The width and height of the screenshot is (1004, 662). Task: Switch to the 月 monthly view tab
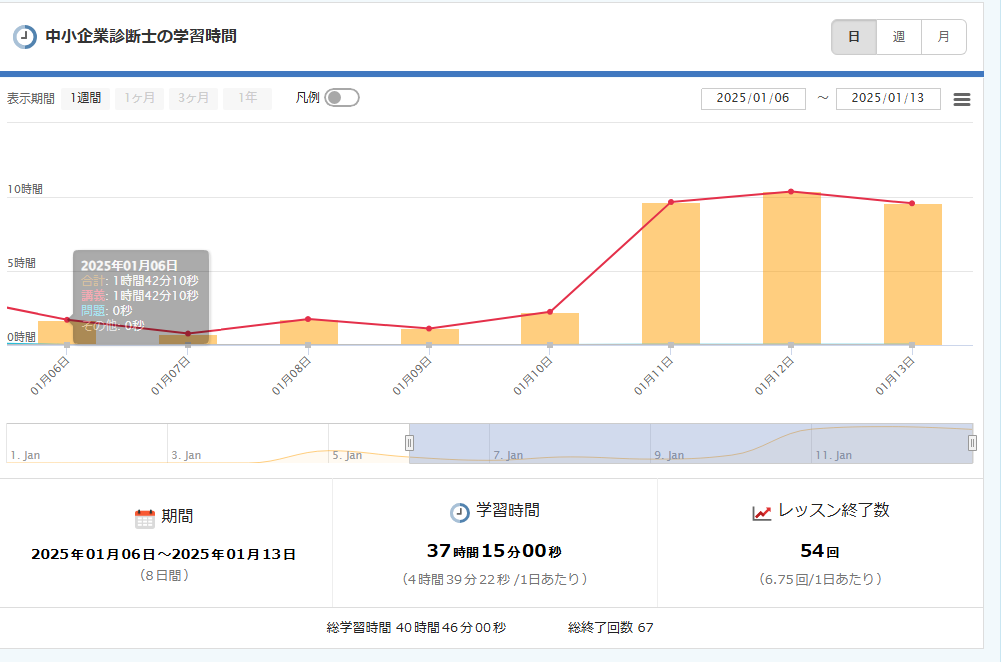pyautogui.click(x=944, y=37)
